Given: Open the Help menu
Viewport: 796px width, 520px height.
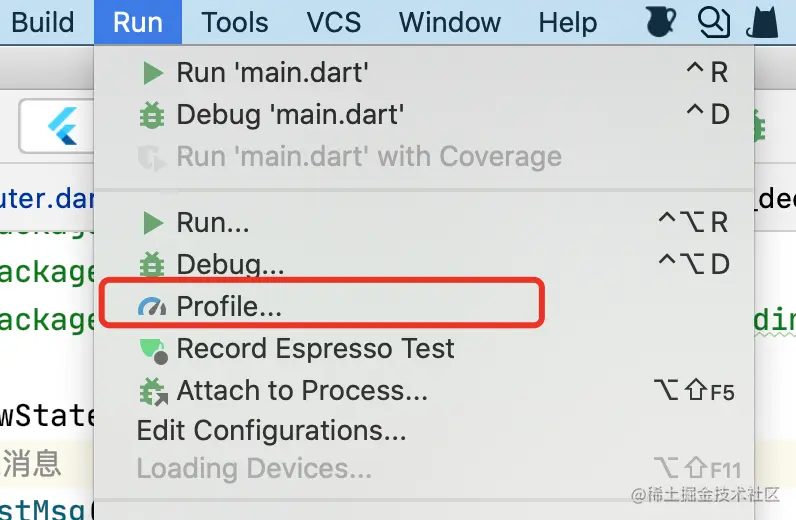Looking at the screenshot, I should click(x=567, y=22).
